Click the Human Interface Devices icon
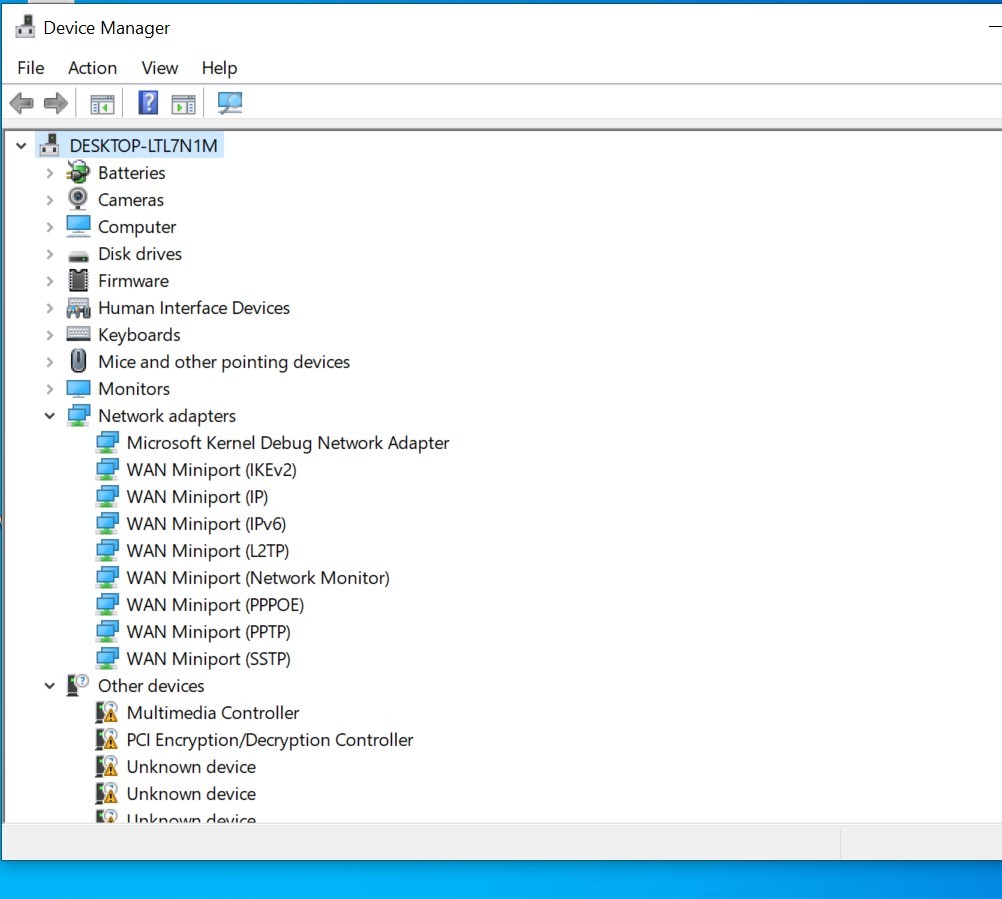Image resolution: width=1002 pixels, height=899 pixels. pyautogui.click(x=79, y=308)
